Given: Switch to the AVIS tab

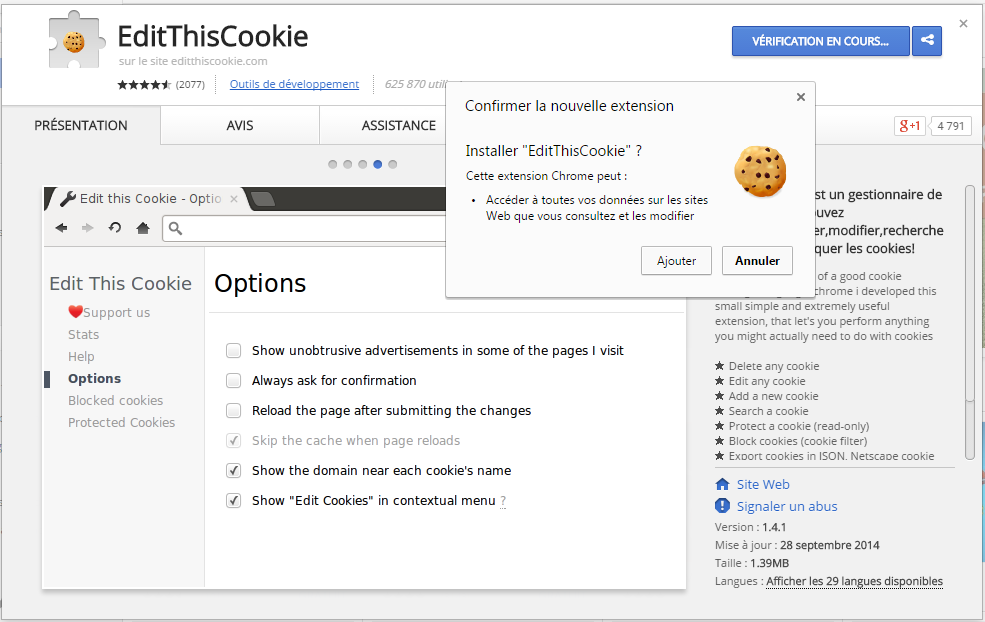Looking at the screenshot, I should point(240,126).
